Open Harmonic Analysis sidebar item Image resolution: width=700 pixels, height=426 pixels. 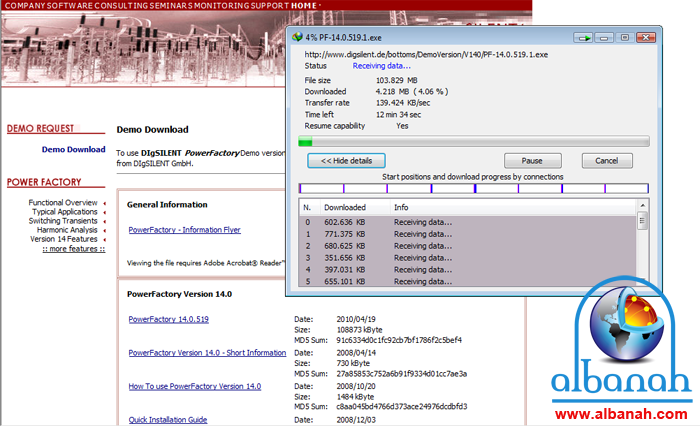(x=66, y=230)
